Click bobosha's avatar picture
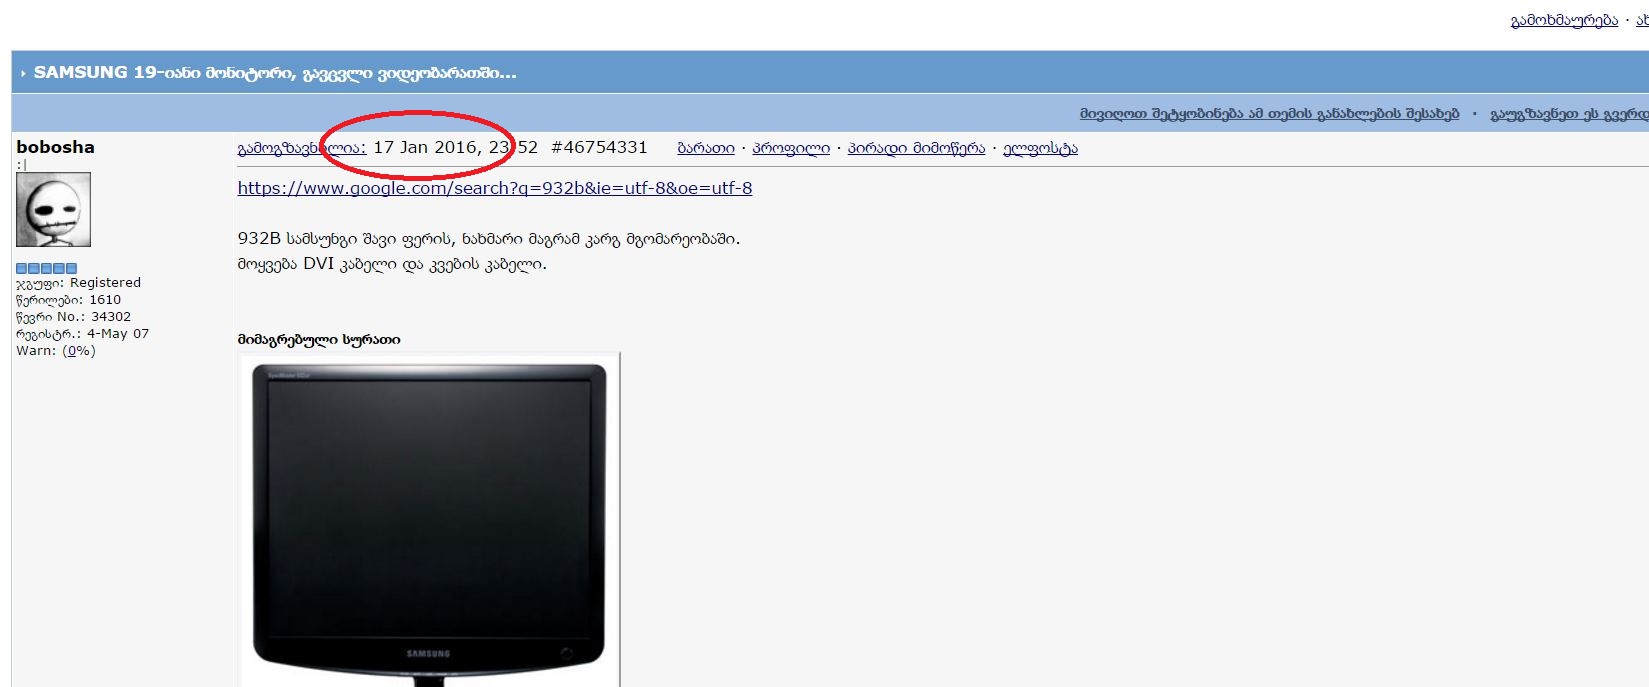The width and height of the screenshot is (1649, 687). 53,210
